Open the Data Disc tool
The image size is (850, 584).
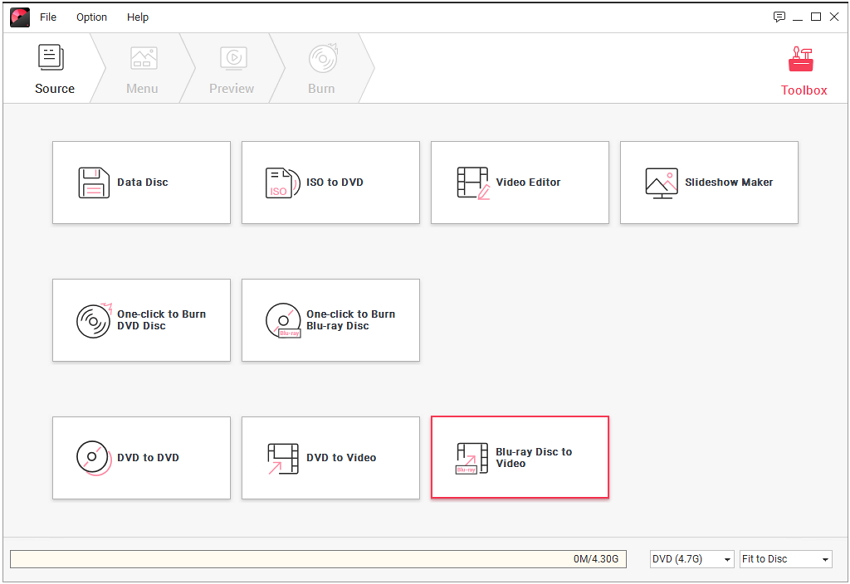tap(141, 182)
